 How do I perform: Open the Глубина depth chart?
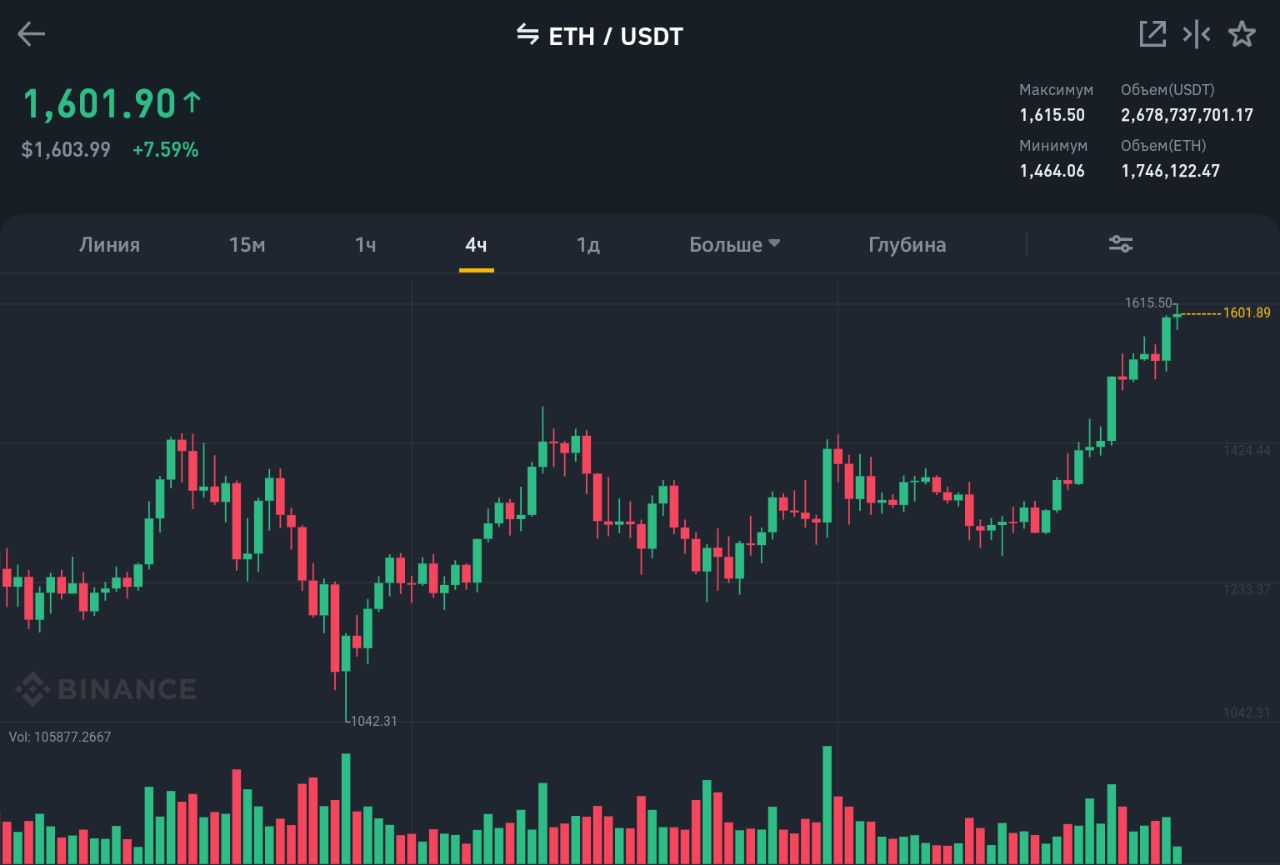tap(907, 245)
